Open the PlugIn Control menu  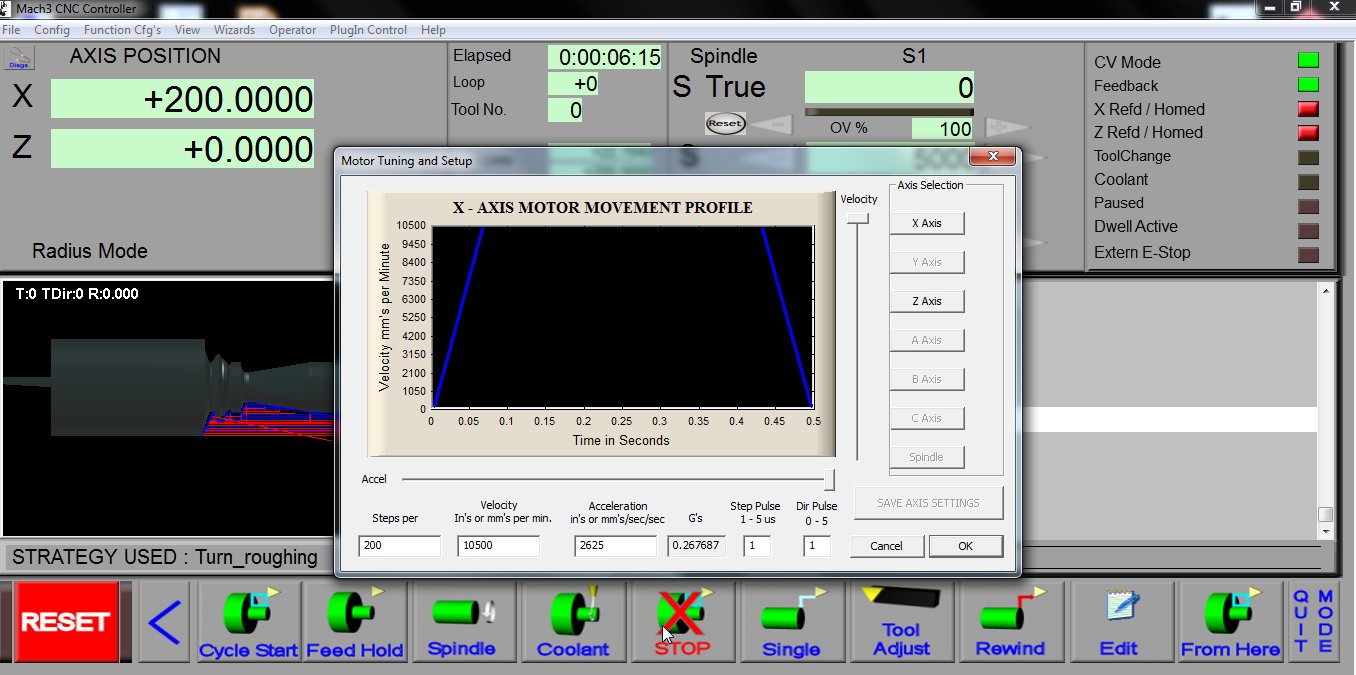coord(368,30)
